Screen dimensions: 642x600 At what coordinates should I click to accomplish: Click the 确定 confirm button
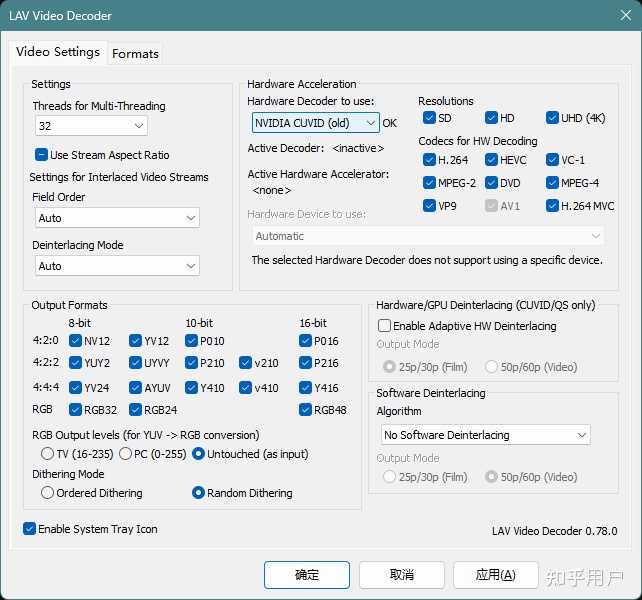[307, 575]
